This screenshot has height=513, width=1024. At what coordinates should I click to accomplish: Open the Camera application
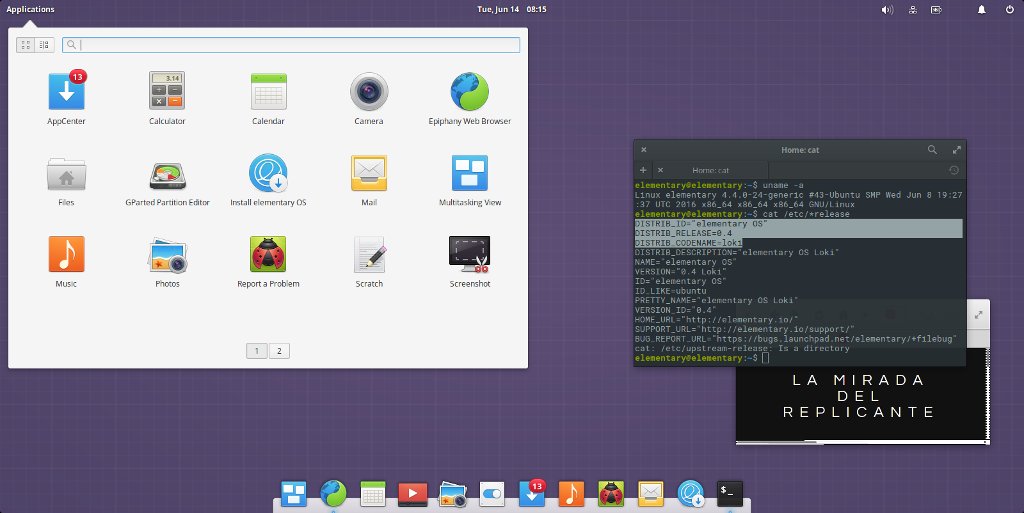[368, 93]
